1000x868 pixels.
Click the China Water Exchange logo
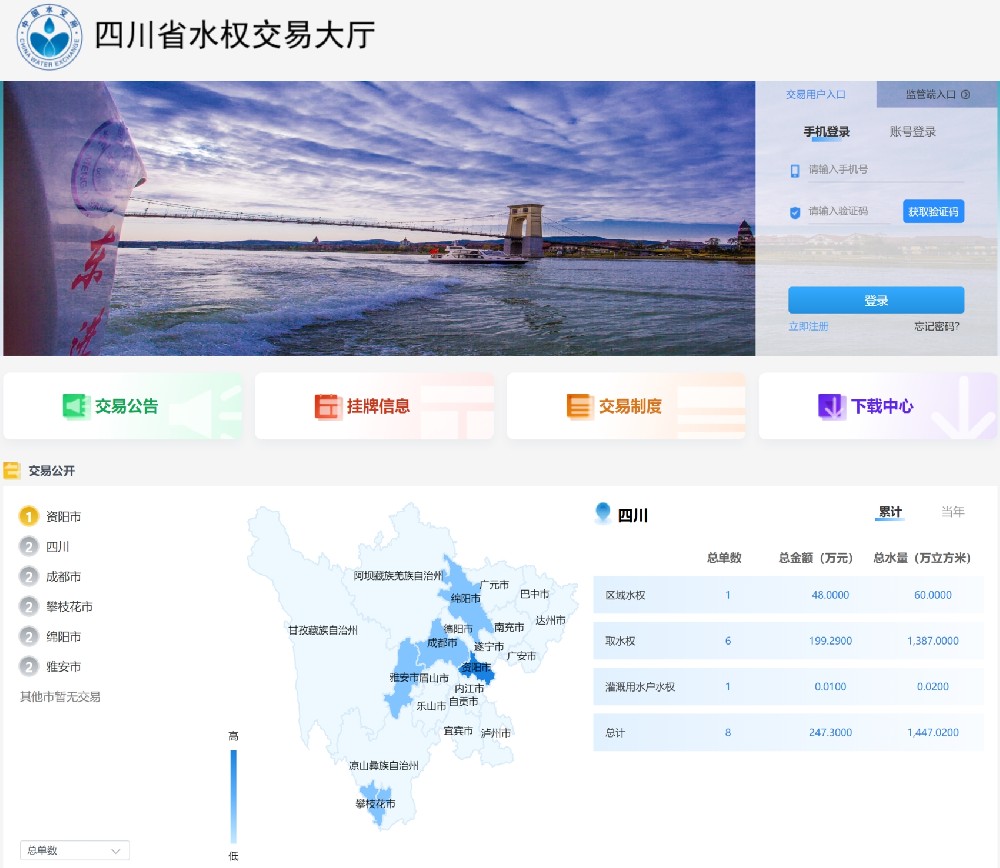coord(49,37)
